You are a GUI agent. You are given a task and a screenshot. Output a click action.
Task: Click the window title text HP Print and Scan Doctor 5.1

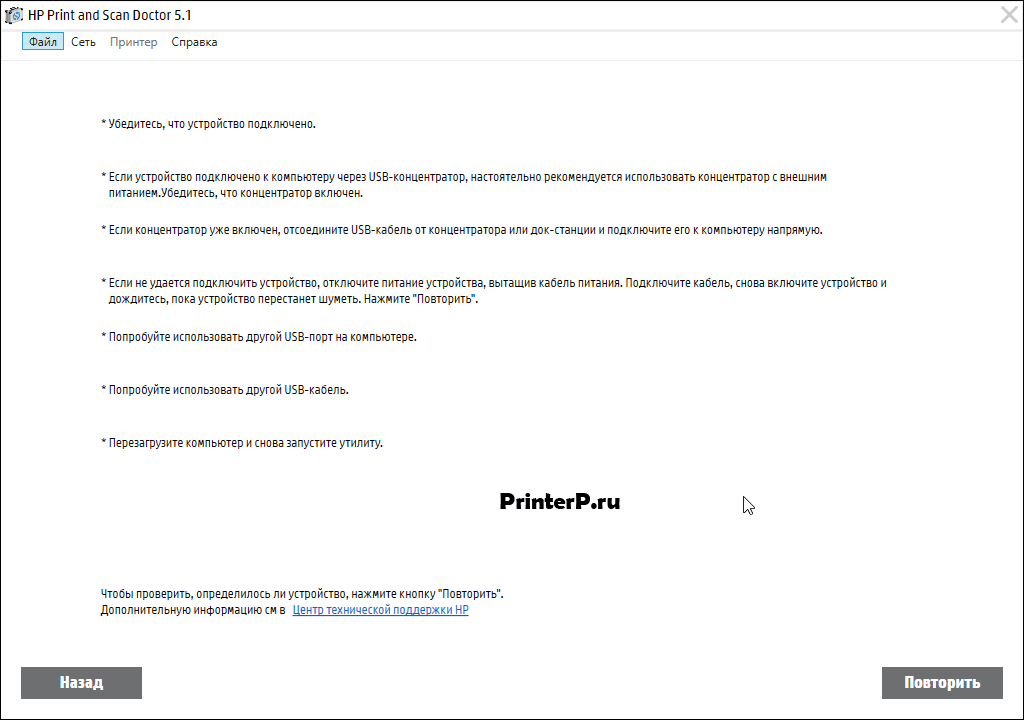[110, 15]
